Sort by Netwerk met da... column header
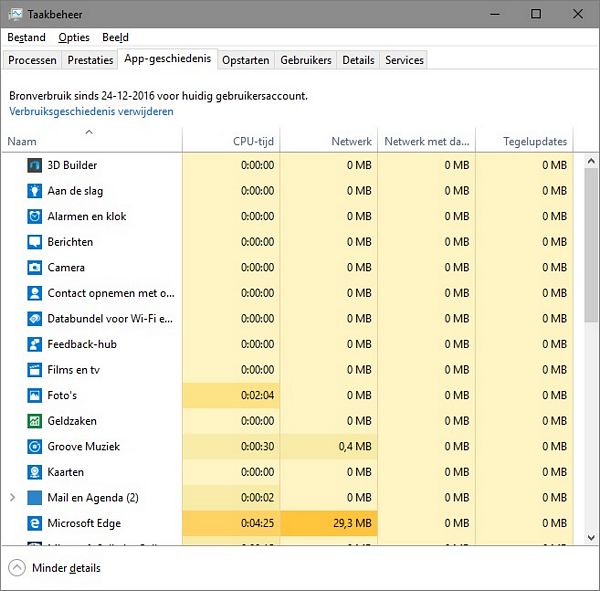This screenshot has height=591, width=600. point(426,140)
